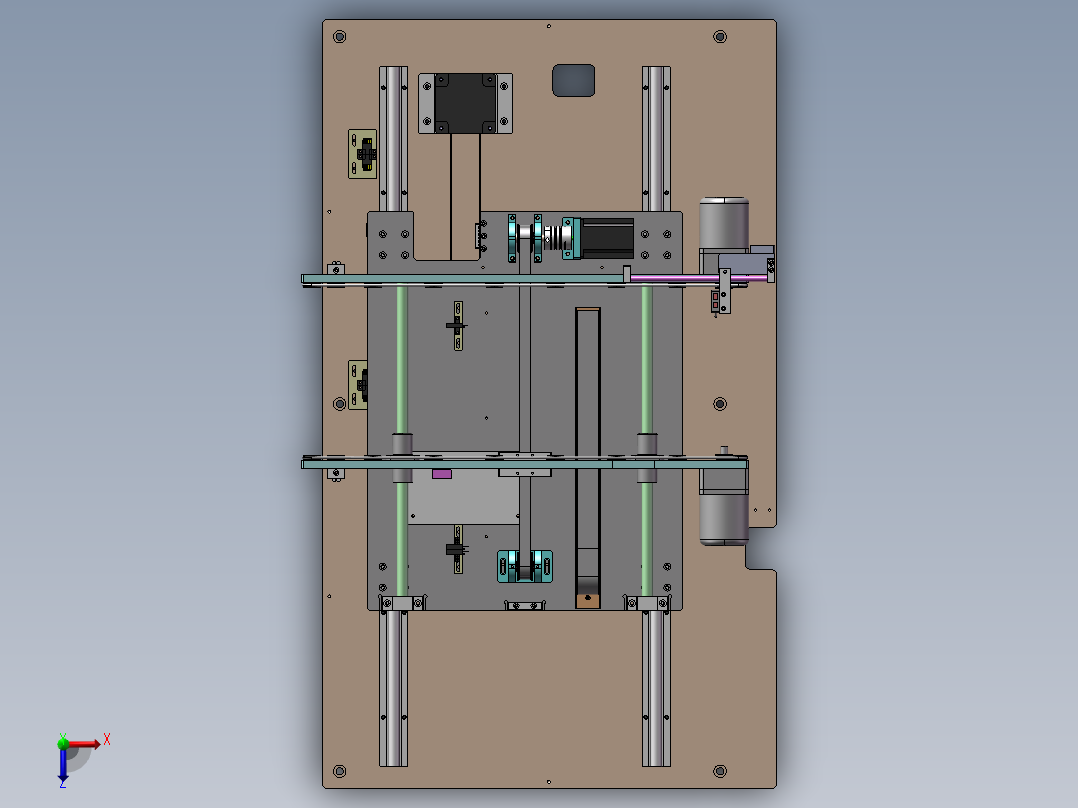
Task: Click the green origin sphere of the triad
Action: click(x=63, y=743)
